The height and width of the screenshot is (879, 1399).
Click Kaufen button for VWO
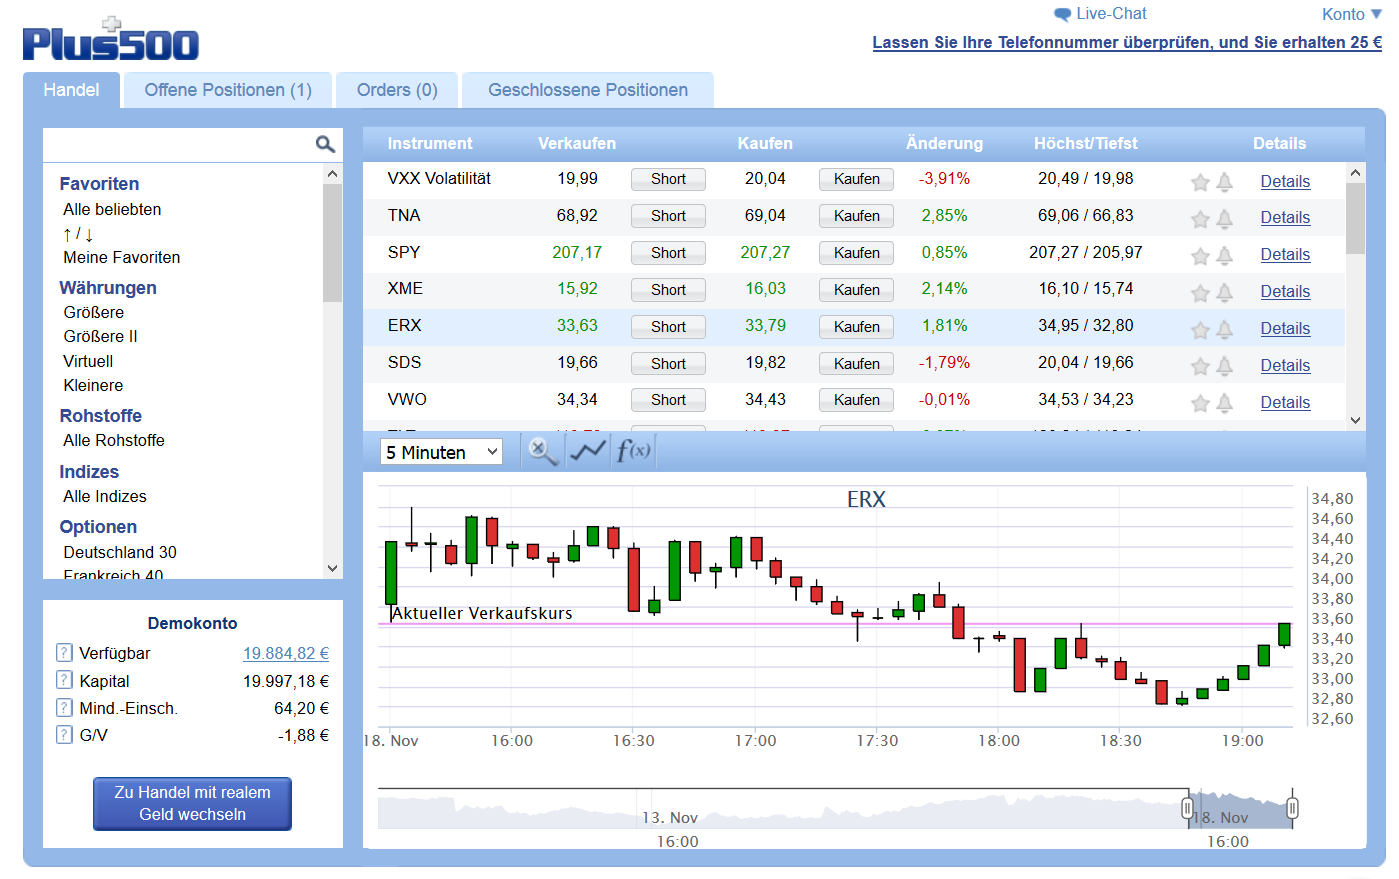[856, 400]
